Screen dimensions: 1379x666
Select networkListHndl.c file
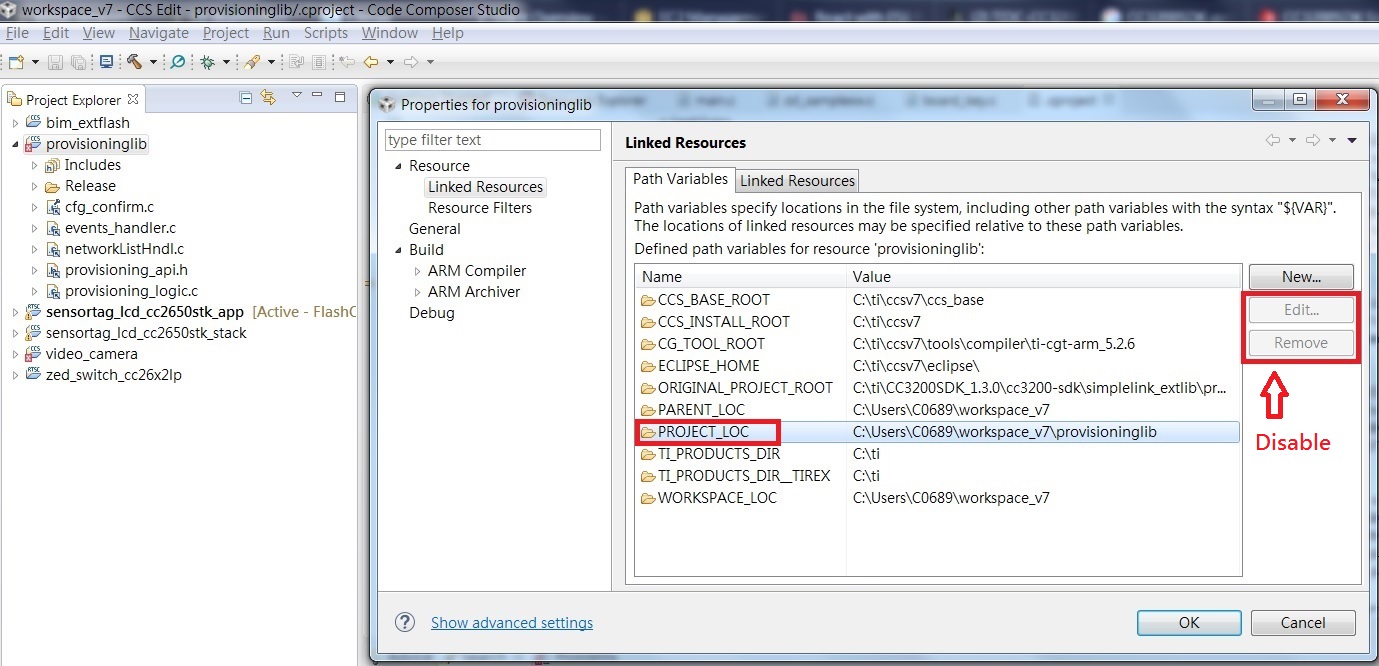124,249
